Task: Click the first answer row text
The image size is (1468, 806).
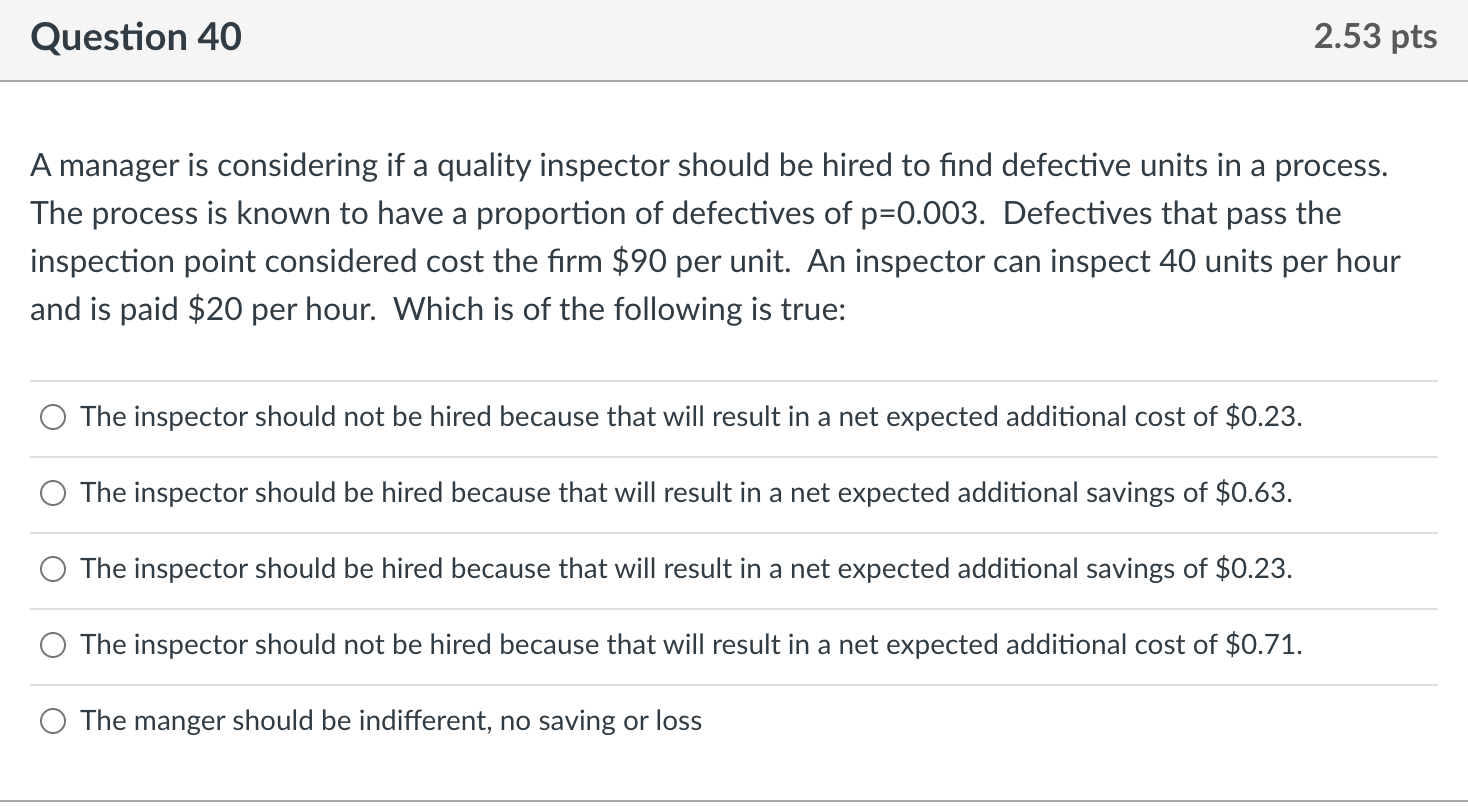Action: point(690,417)
